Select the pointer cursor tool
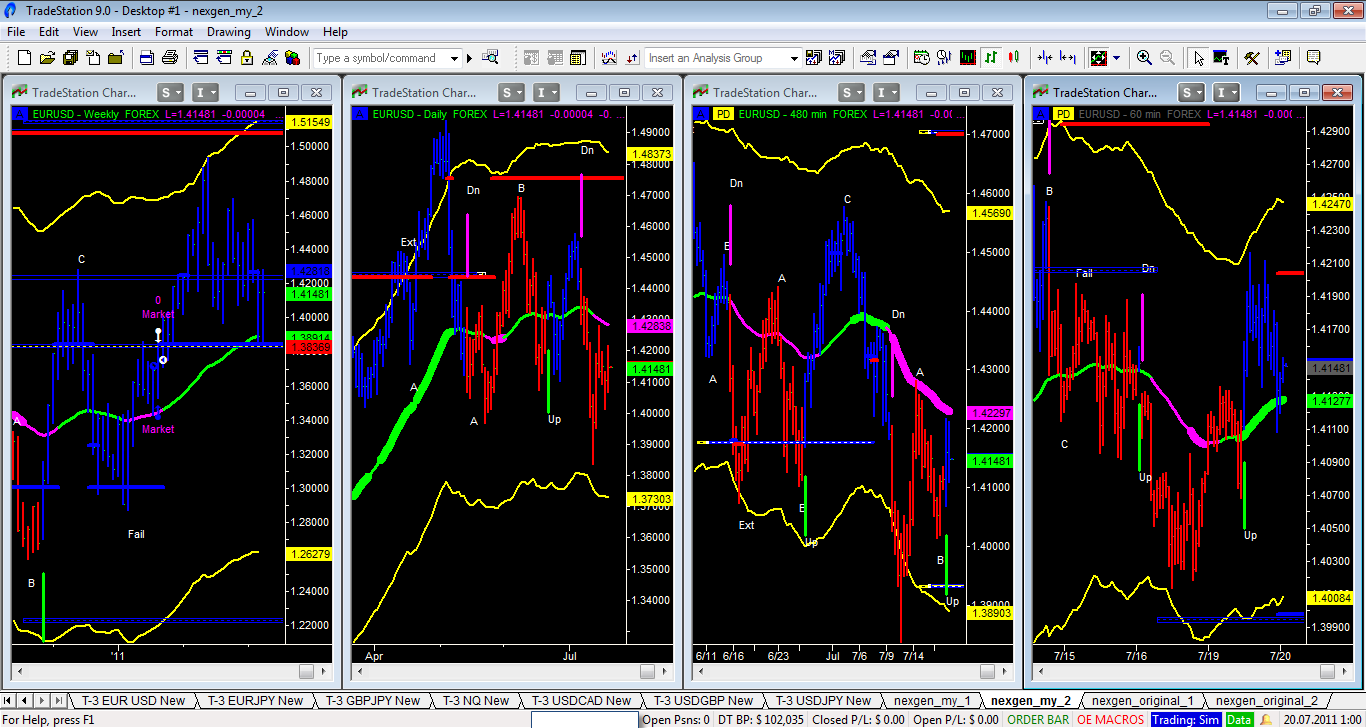1366x728 pixels. (x=1199, y=58)
